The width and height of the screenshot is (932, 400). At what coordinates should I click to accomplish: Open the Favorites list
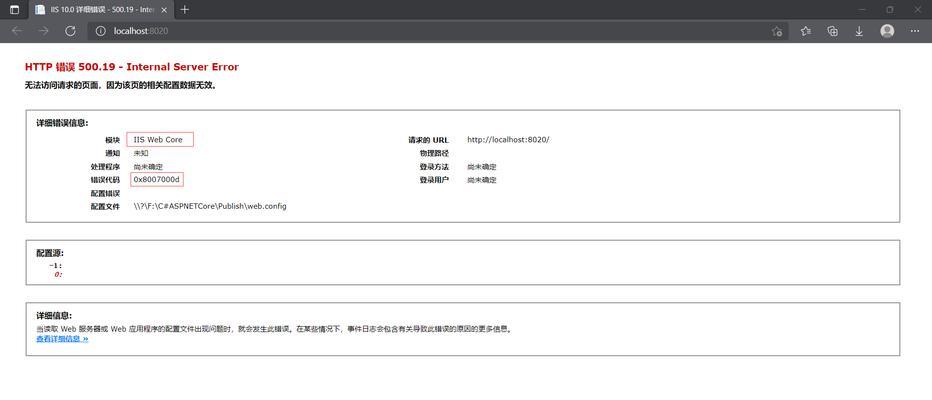tap(805, 31)
